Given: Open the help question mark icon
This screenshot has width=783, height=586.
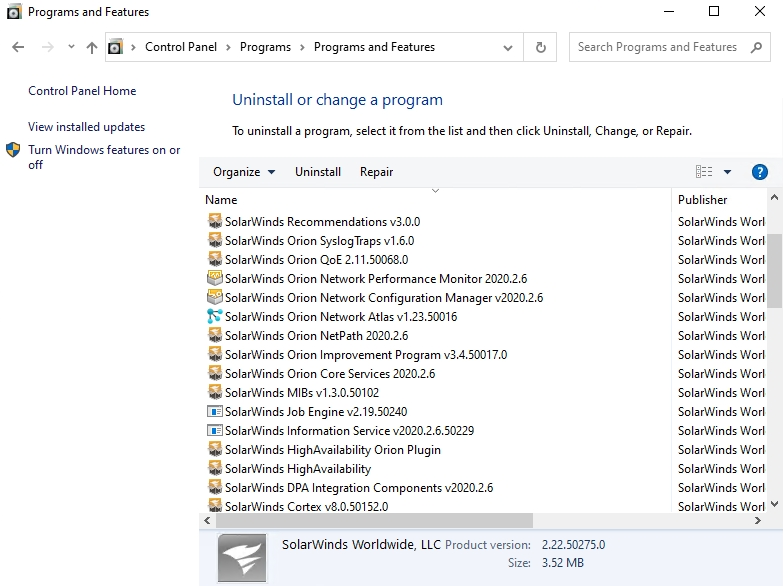Looking at the screenshot, I should click(x=759, y=172).
